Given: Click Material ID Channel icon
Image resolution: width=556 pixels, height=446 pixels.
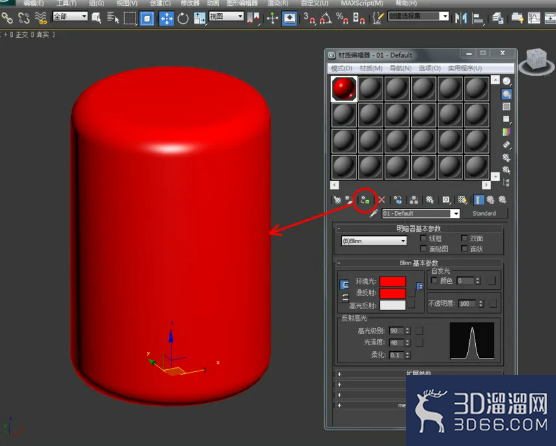Looking at the screenshot, I should (446, 200).
